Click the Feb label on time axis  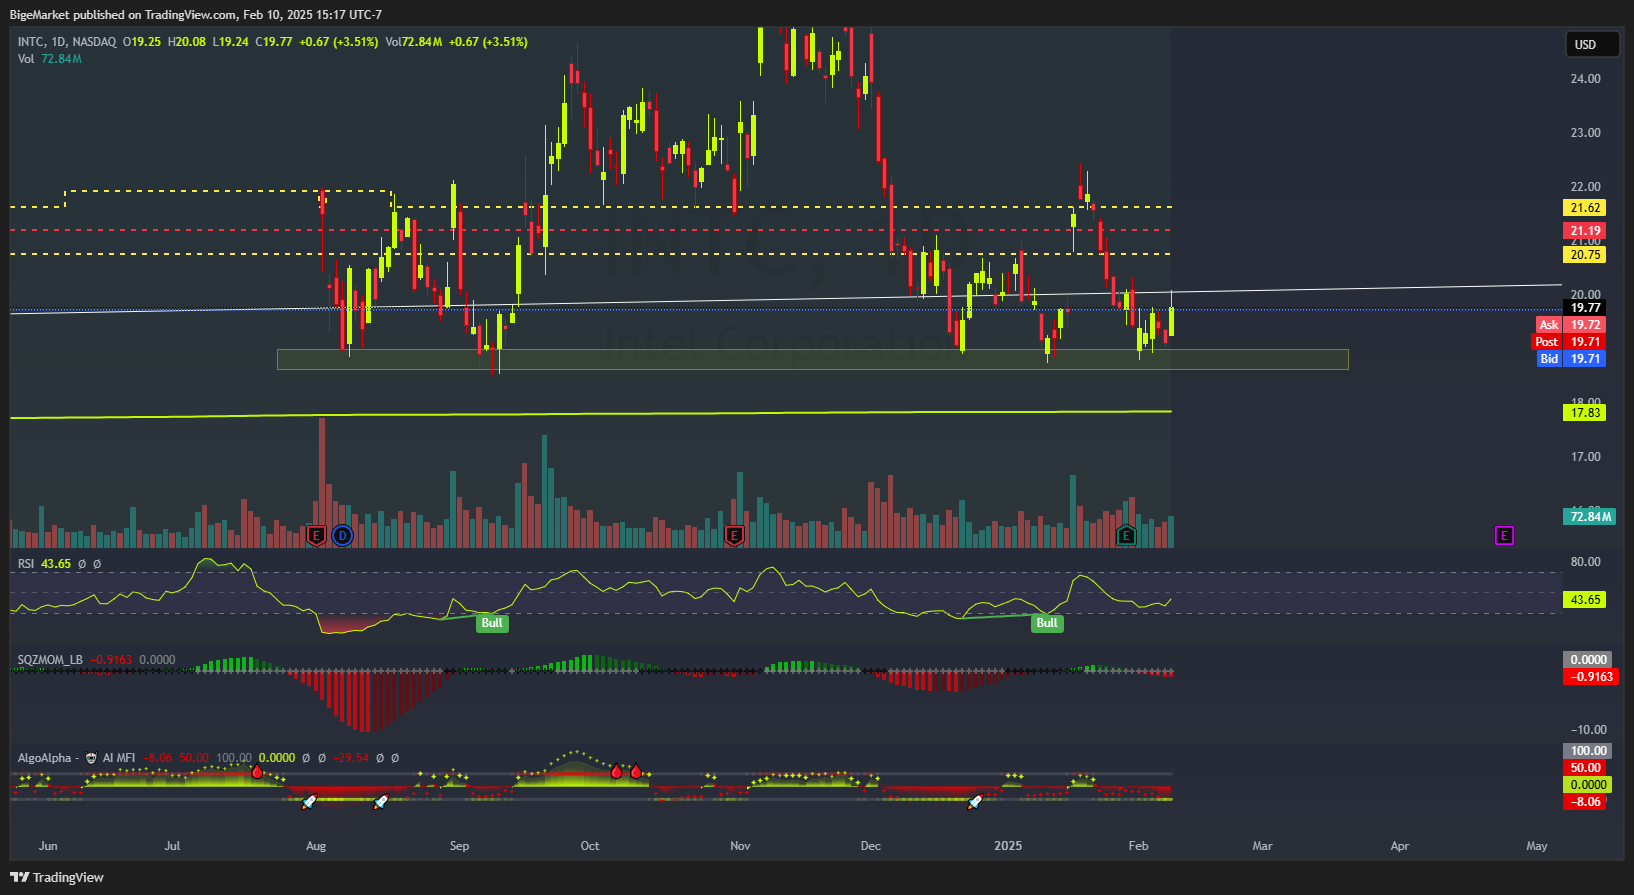click(1138, 846)
